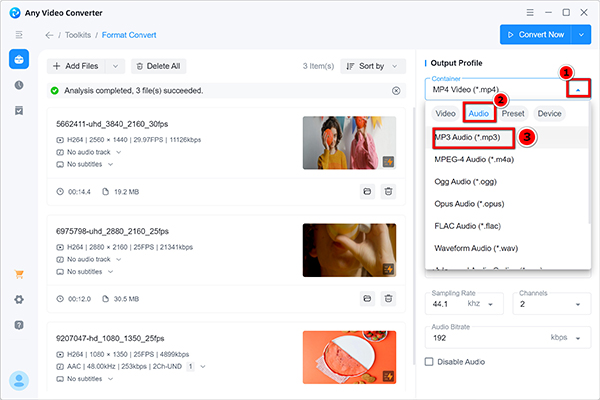Select FLAC Audio (*.flac) format
600x400 pixels.
(x=507, y=226)
